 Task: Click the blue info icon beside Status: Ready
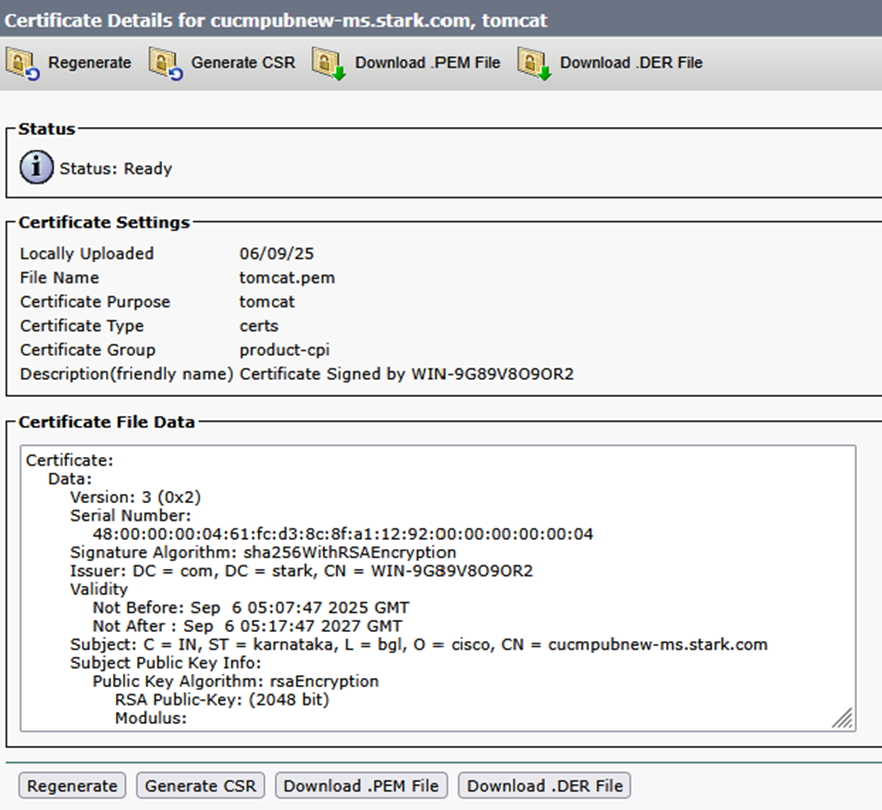[x=37, y=167]
